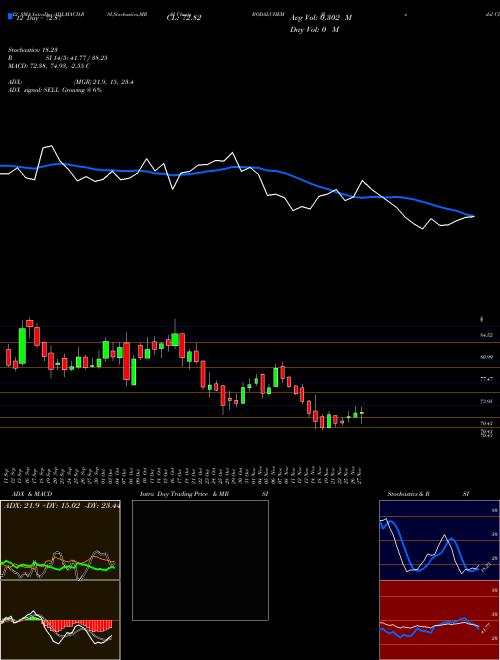Open the MACD histogram mini chart
Screen dimensions: 500x660
coord(60,620)
